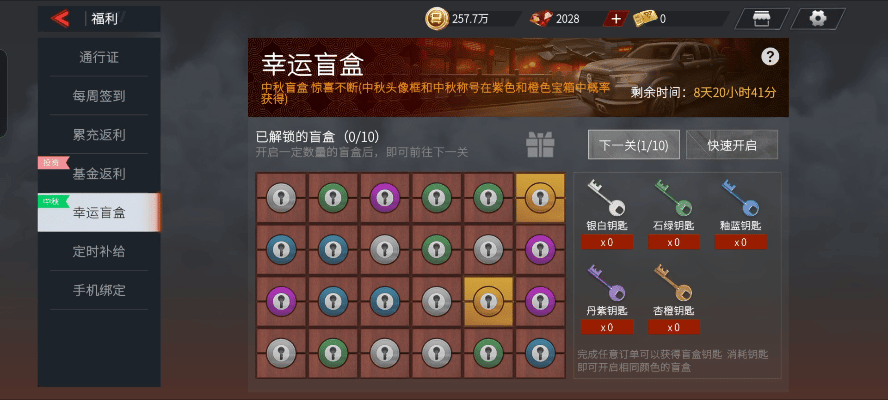Image resolution: width=888 pixels, height=400 pixels.
Task: Click the gift box reward icon
Action: (x=540, y=144)
